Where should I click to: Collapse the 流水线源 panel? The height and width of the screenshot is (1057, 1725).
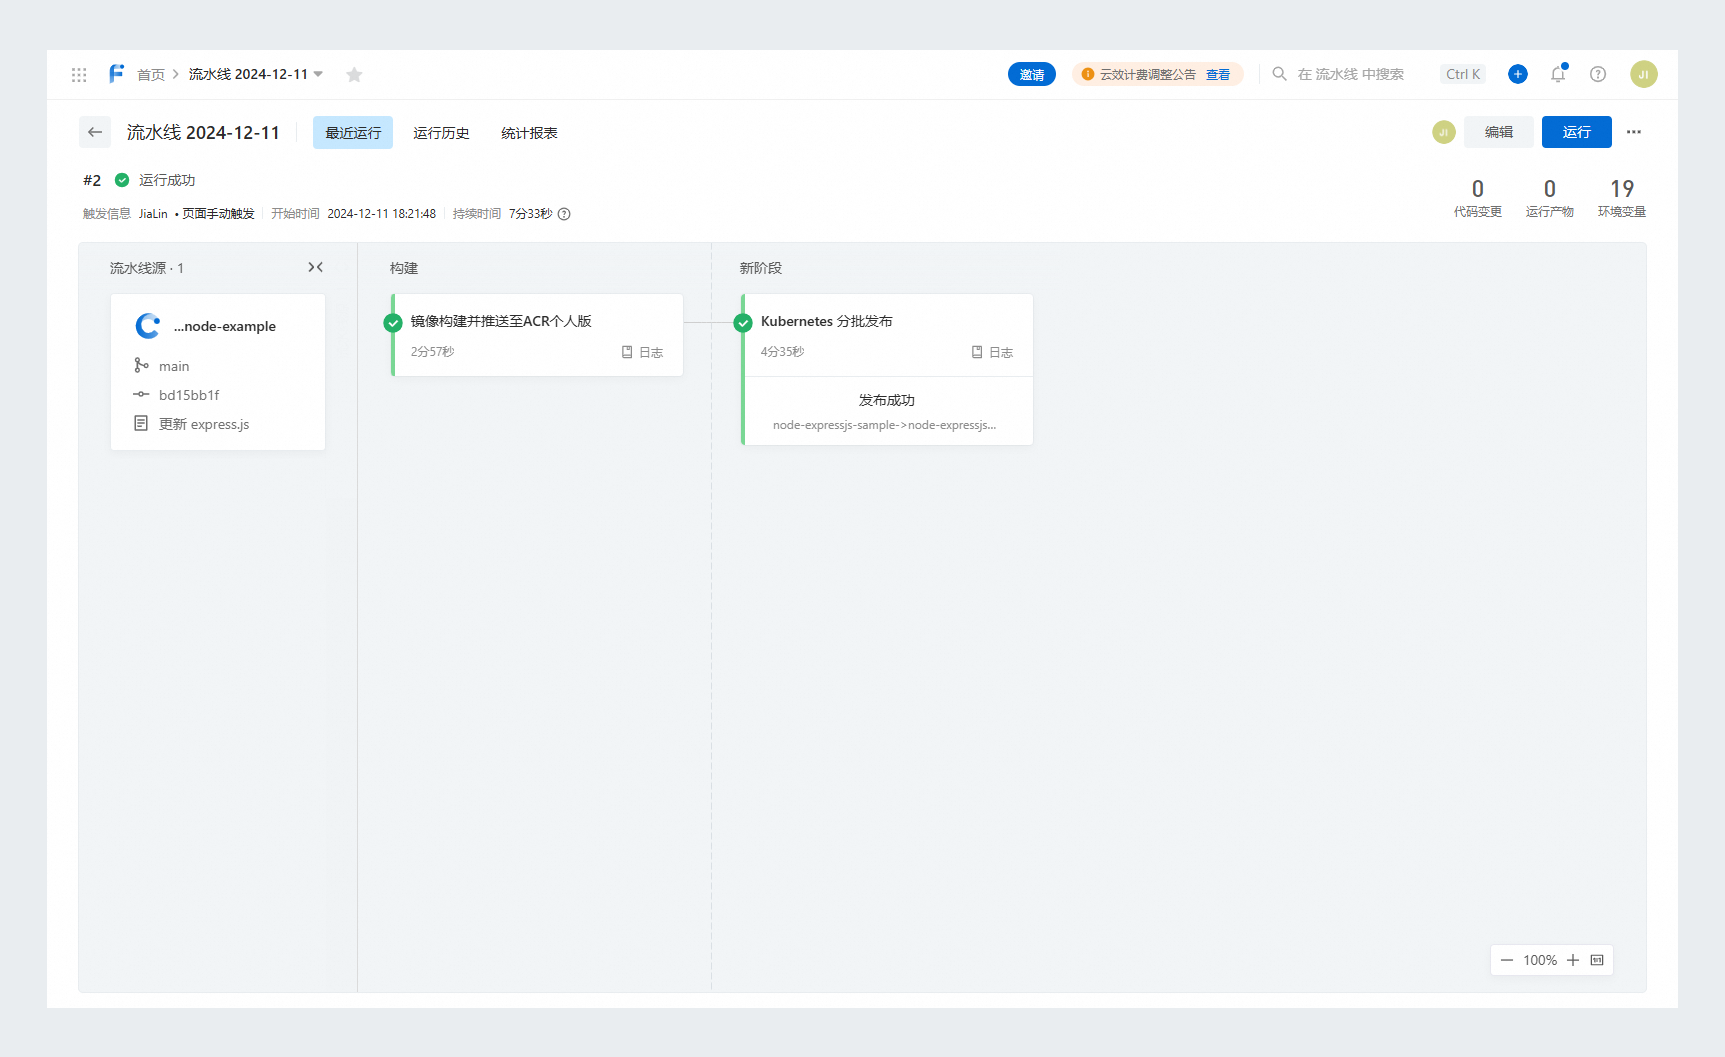[x=315, y=267]
